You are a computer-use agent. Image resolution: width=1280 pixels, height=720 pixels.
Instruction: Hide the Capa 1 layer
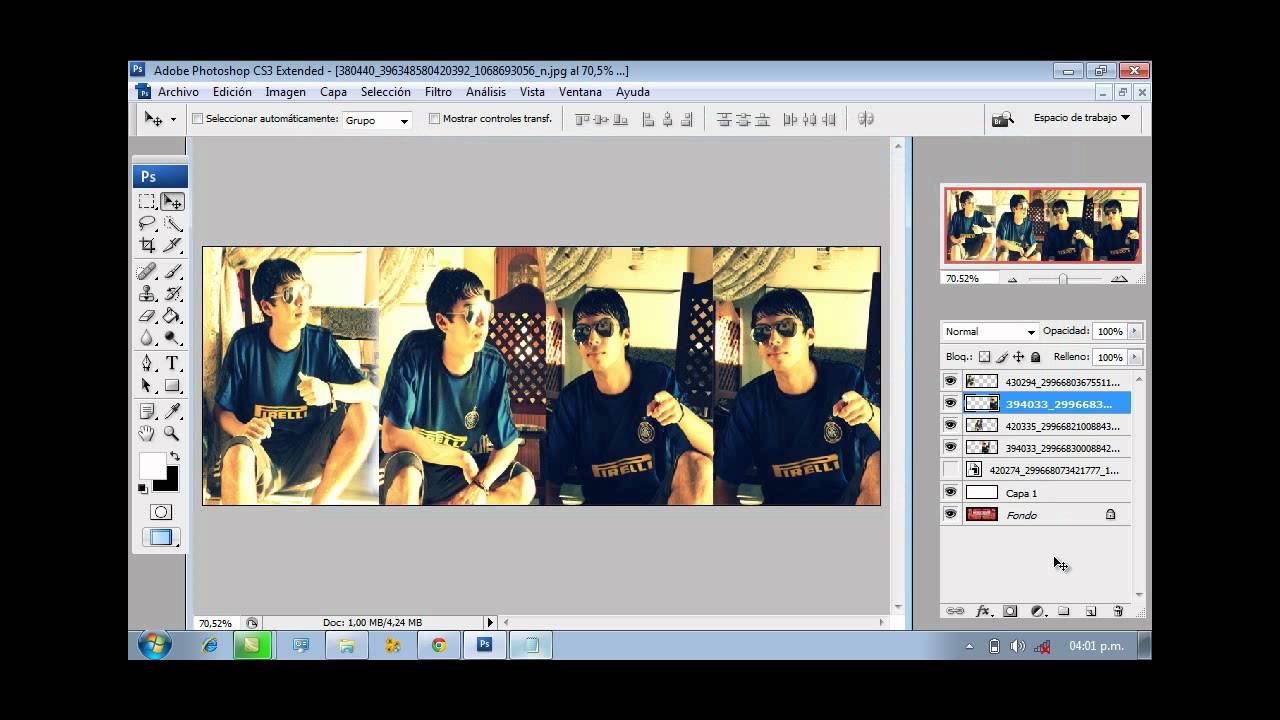(x=950, y=492)
